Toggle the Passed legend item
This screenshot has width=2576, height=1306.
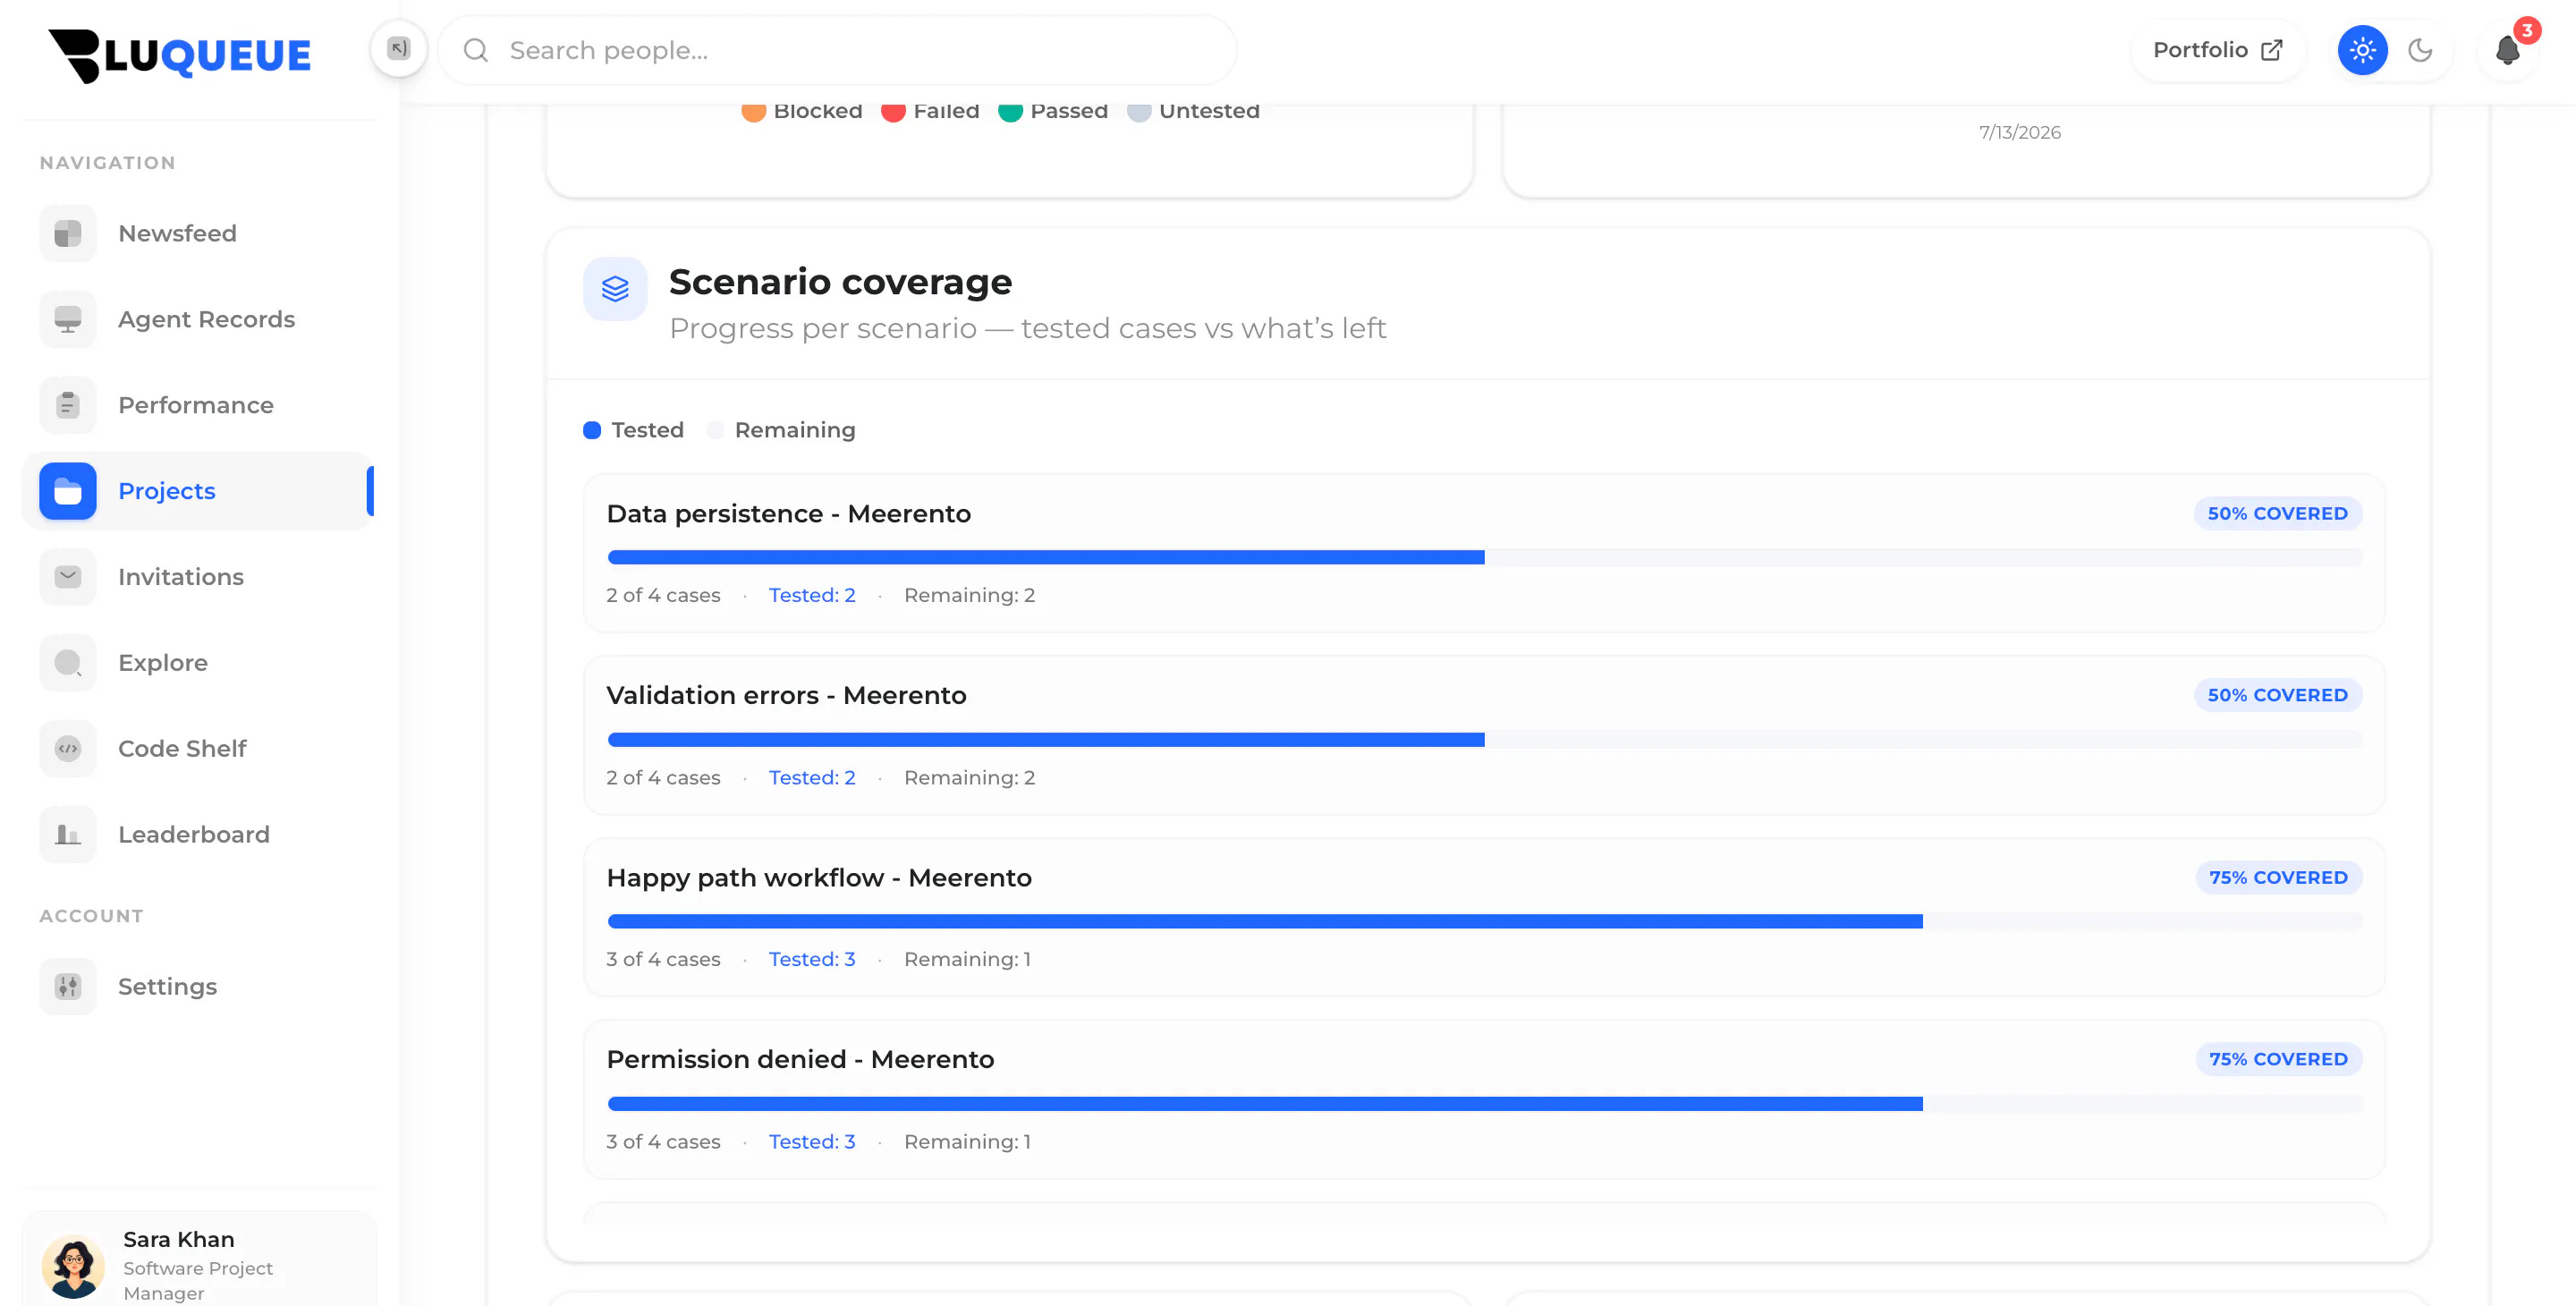pyautogui.click(x=1053, y=111)
